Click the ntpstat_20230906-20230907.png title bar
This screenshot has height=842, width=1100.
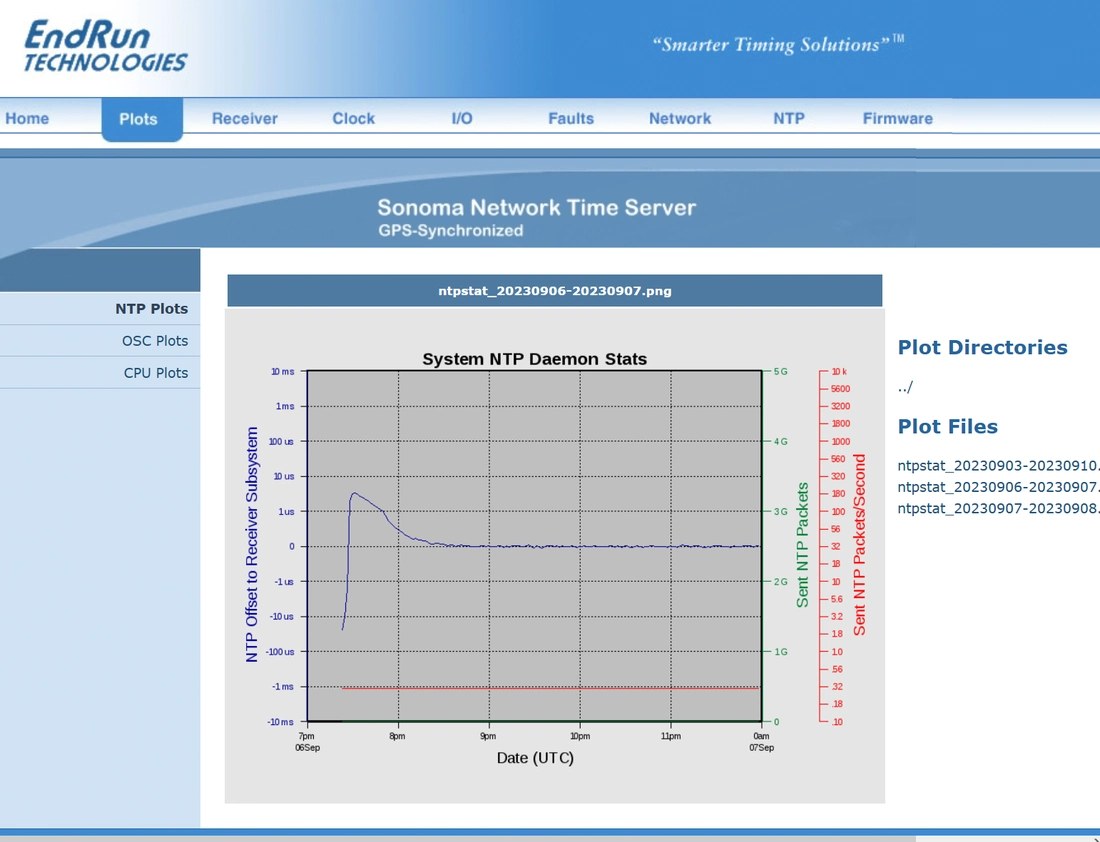click(555, 290)
